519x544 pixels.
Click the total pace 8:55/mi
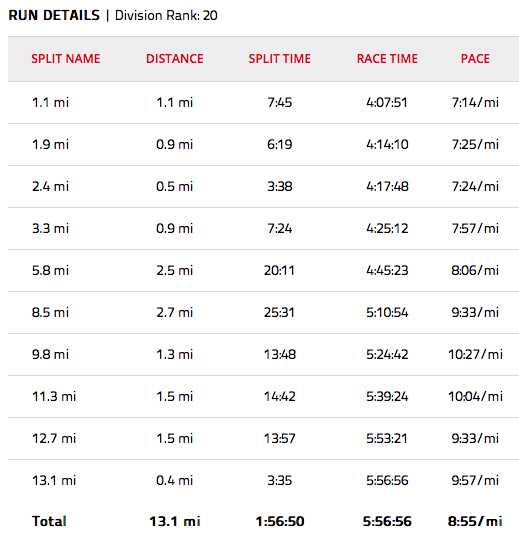(475, 521)
